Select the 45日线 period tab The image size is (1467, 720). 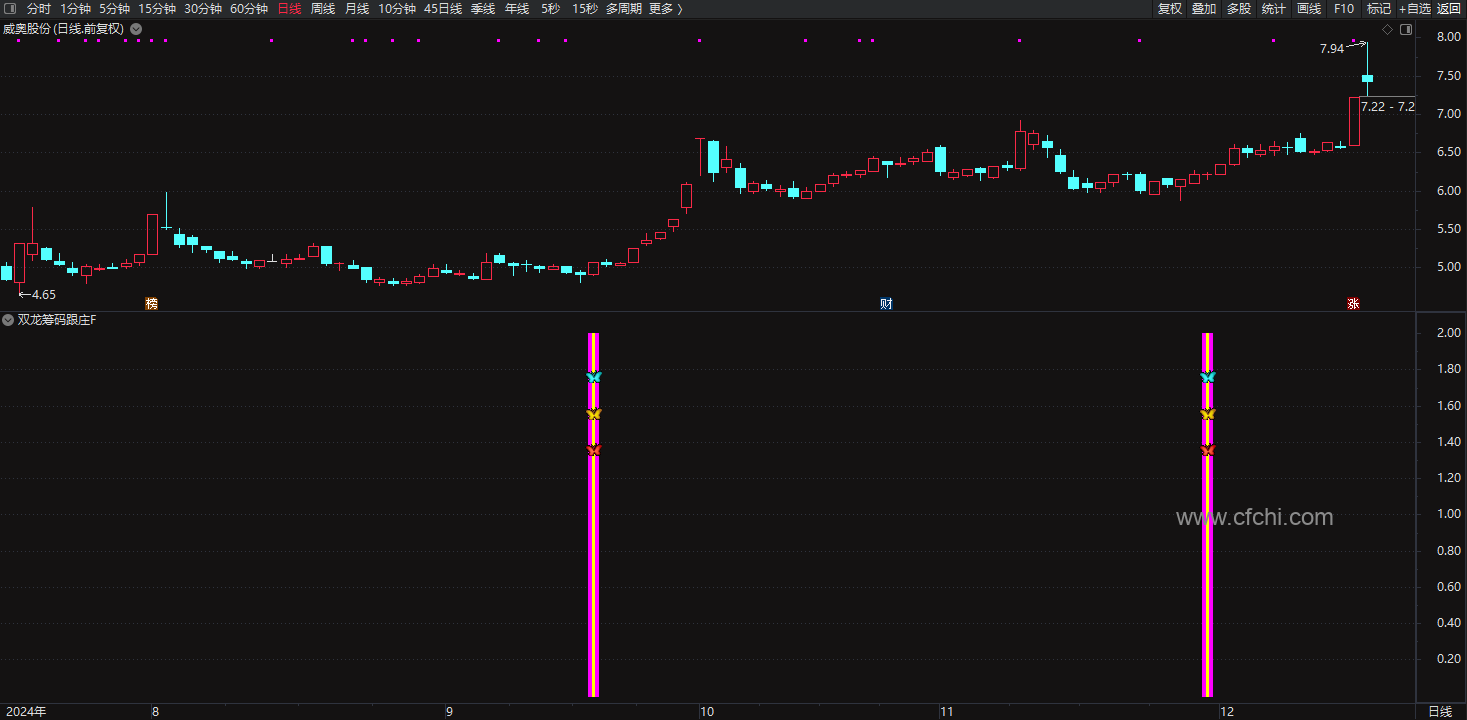tap(443, 9)
